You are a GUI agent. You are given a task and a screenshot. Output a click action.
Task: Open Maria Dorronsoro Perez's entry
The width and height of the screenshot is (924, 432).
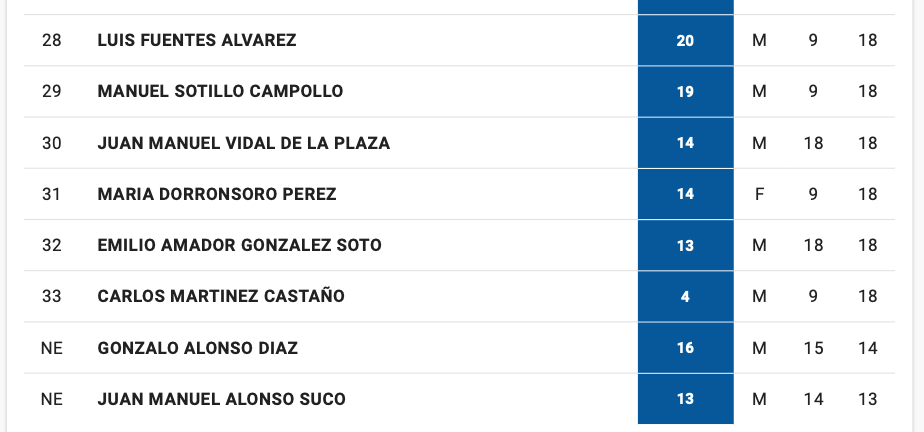pos(217,194)
